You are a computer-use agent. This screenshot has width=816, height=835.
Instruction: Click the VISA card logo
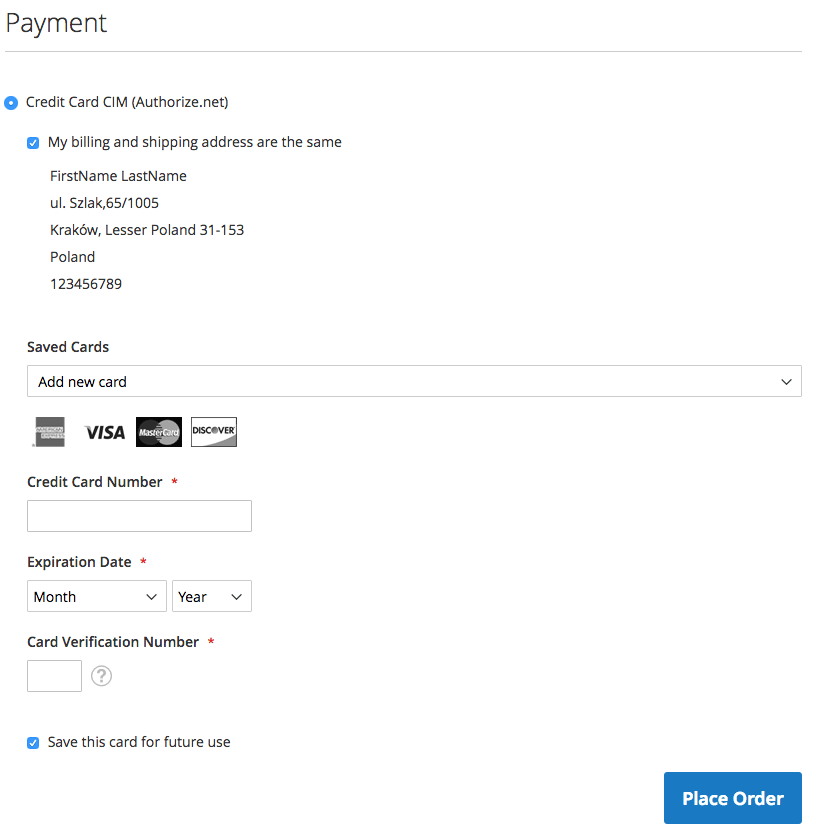coord(105,432)
